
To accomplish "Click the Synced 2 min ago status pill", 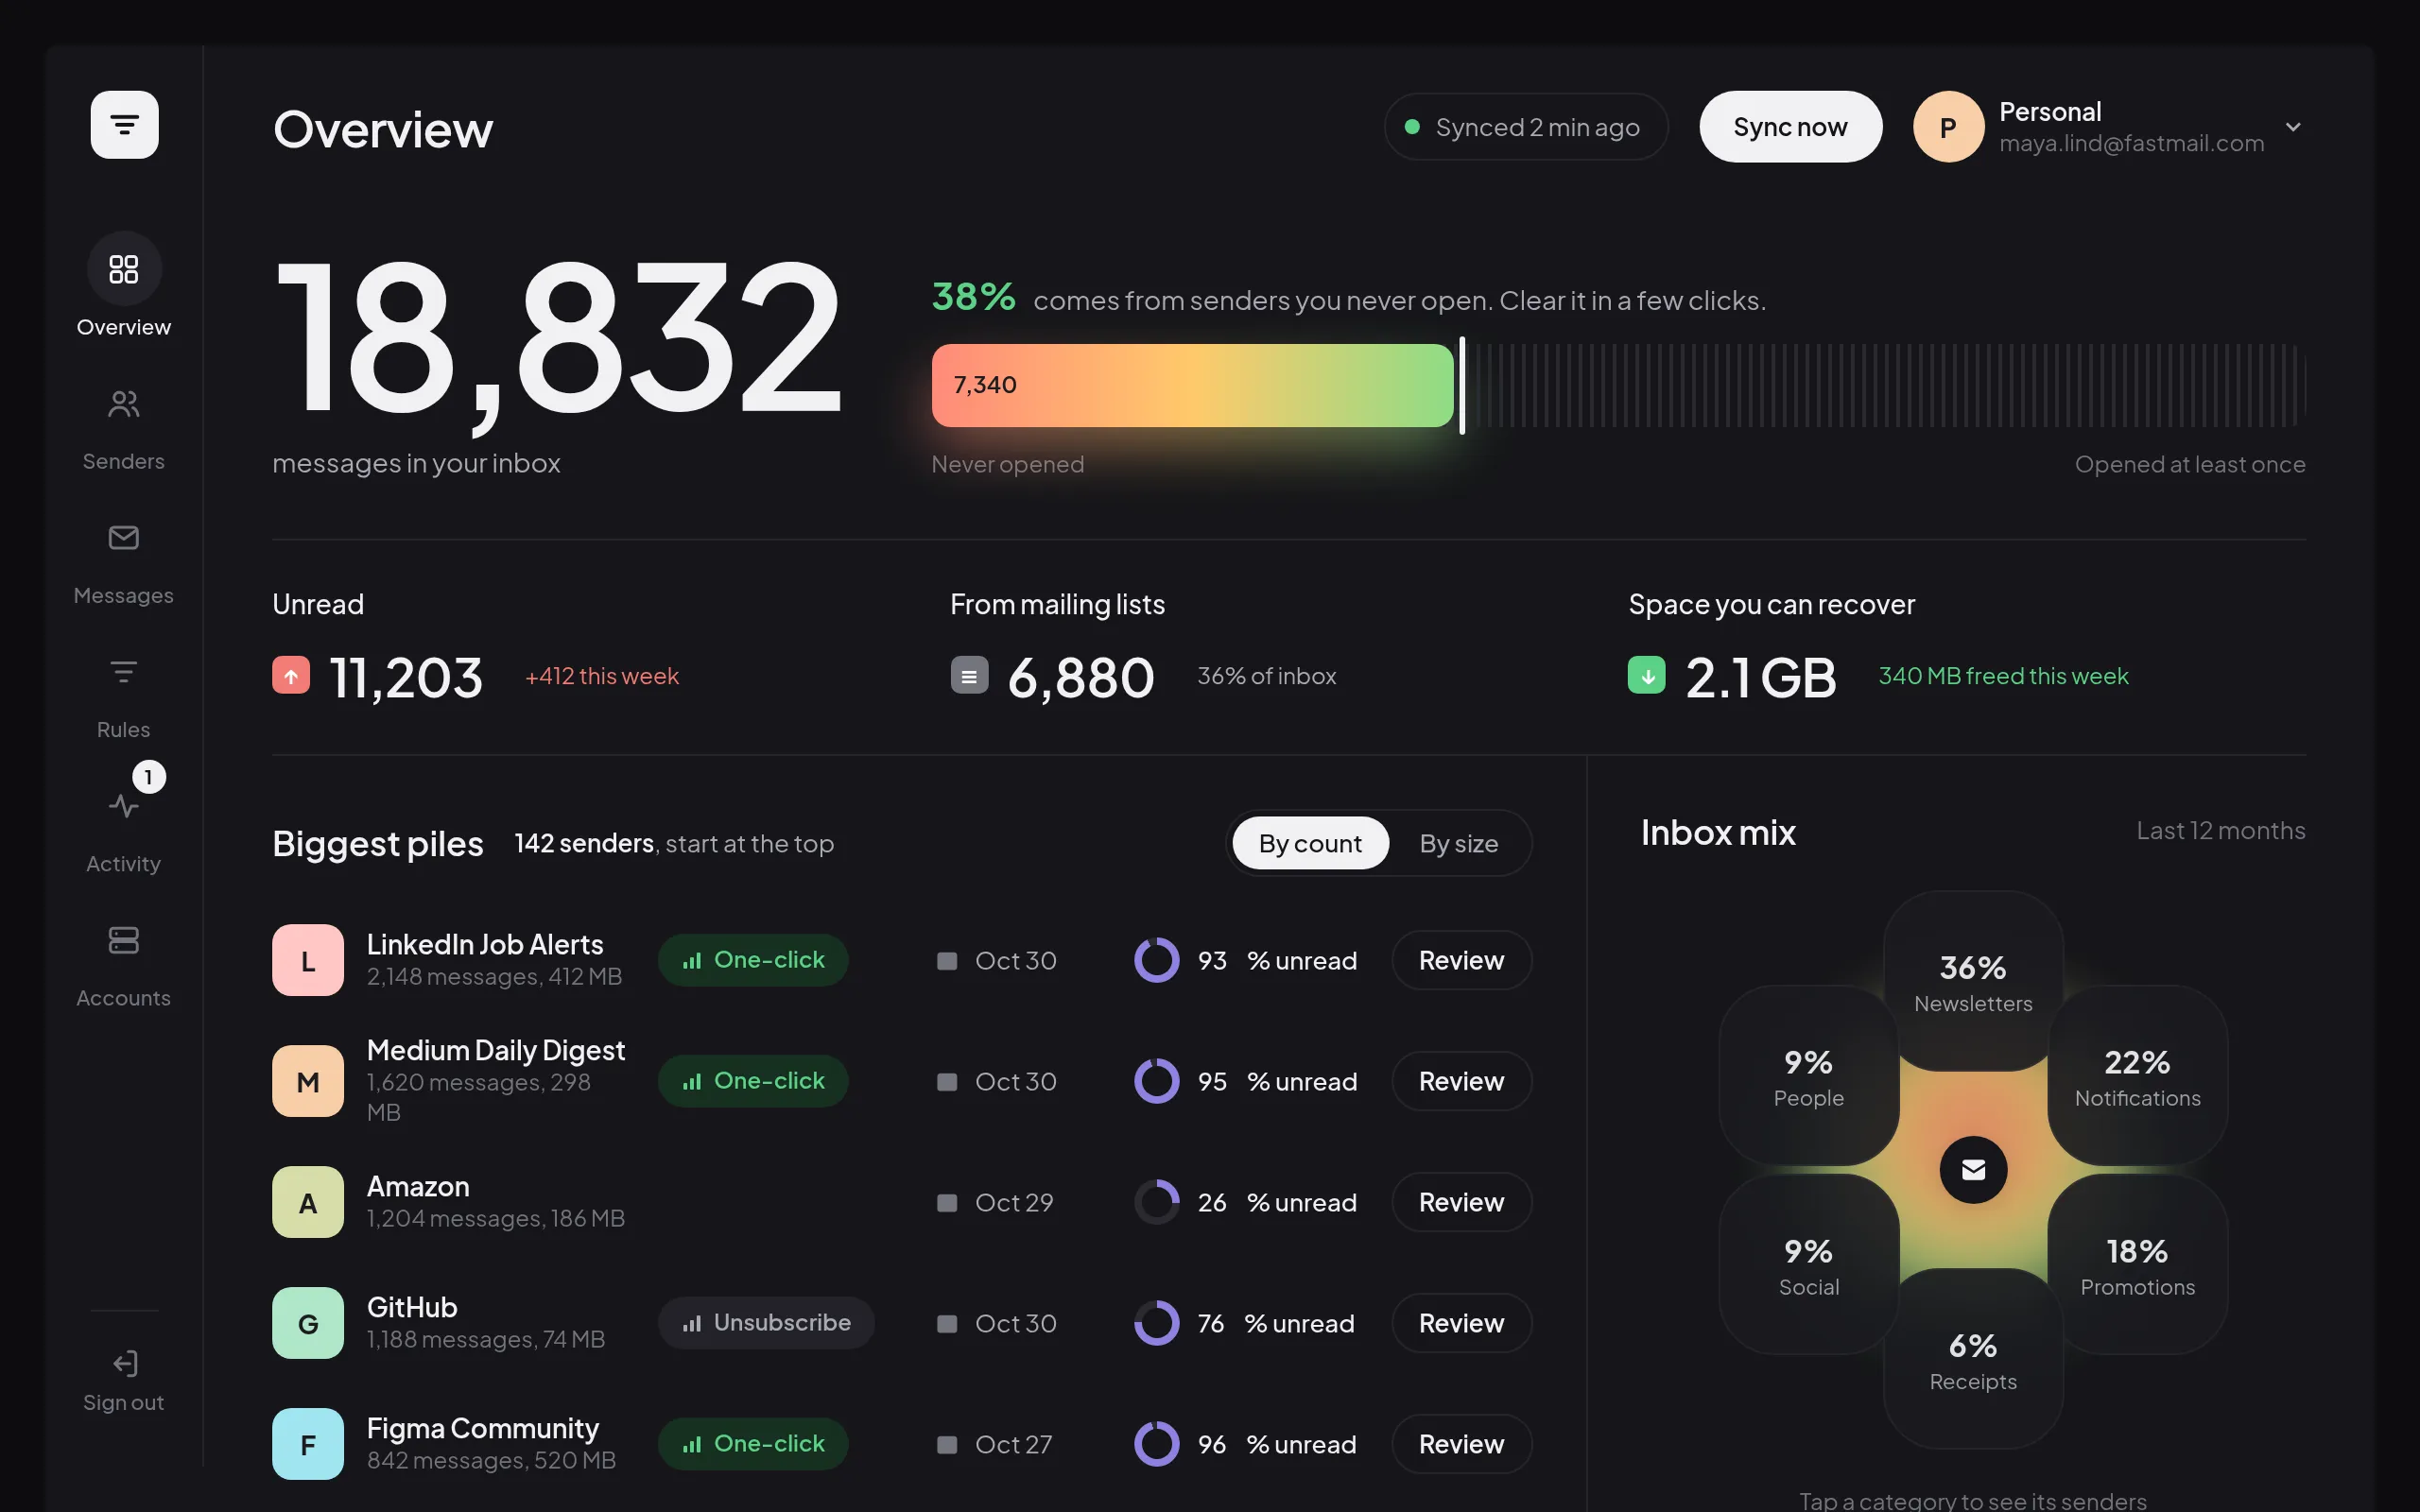I will coord(1526,127).
